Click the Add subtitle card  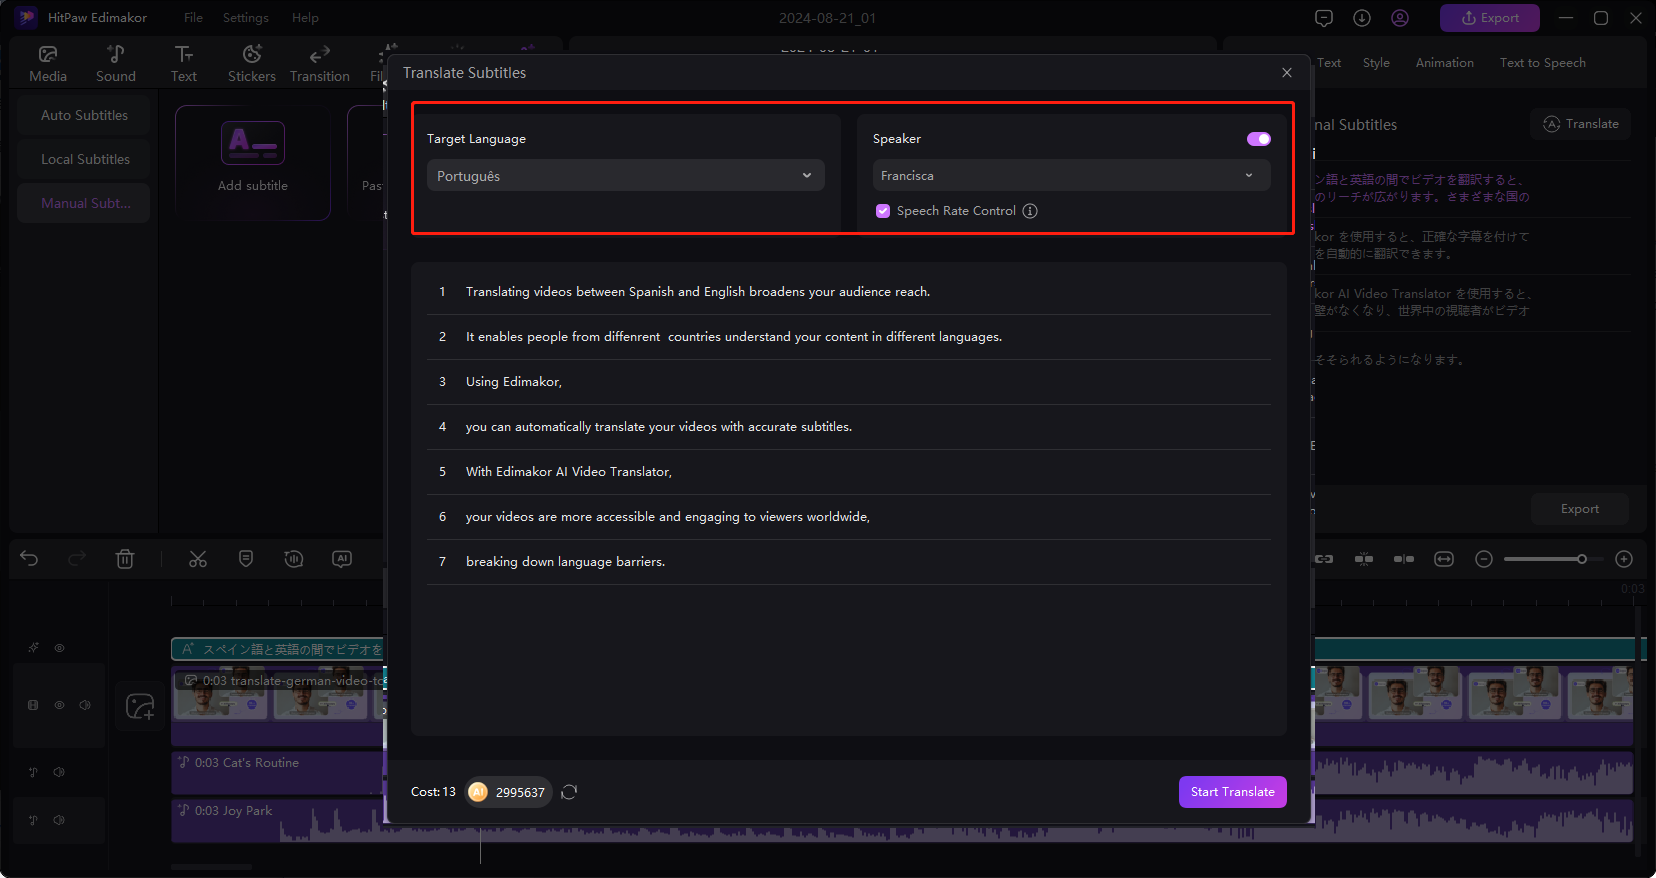pos(253,162)
